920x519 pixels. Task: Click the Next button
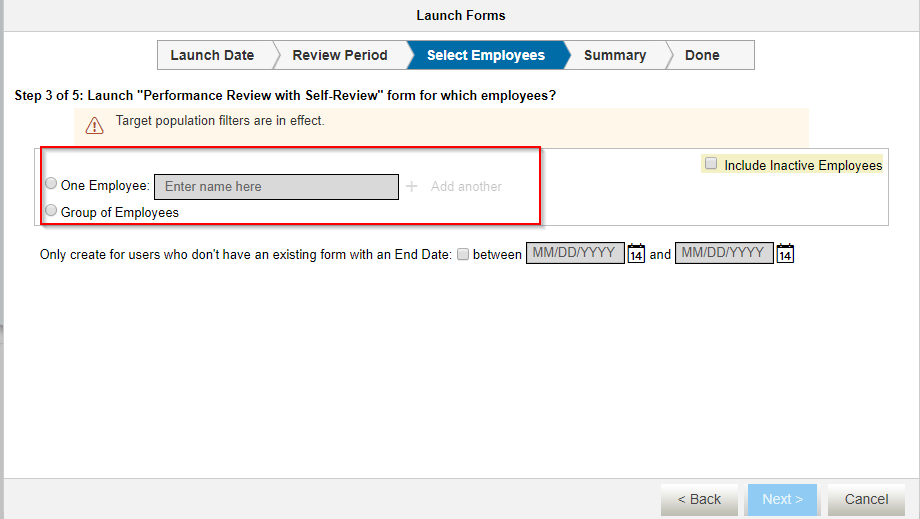pyautogui.click(x=782, y=499)
